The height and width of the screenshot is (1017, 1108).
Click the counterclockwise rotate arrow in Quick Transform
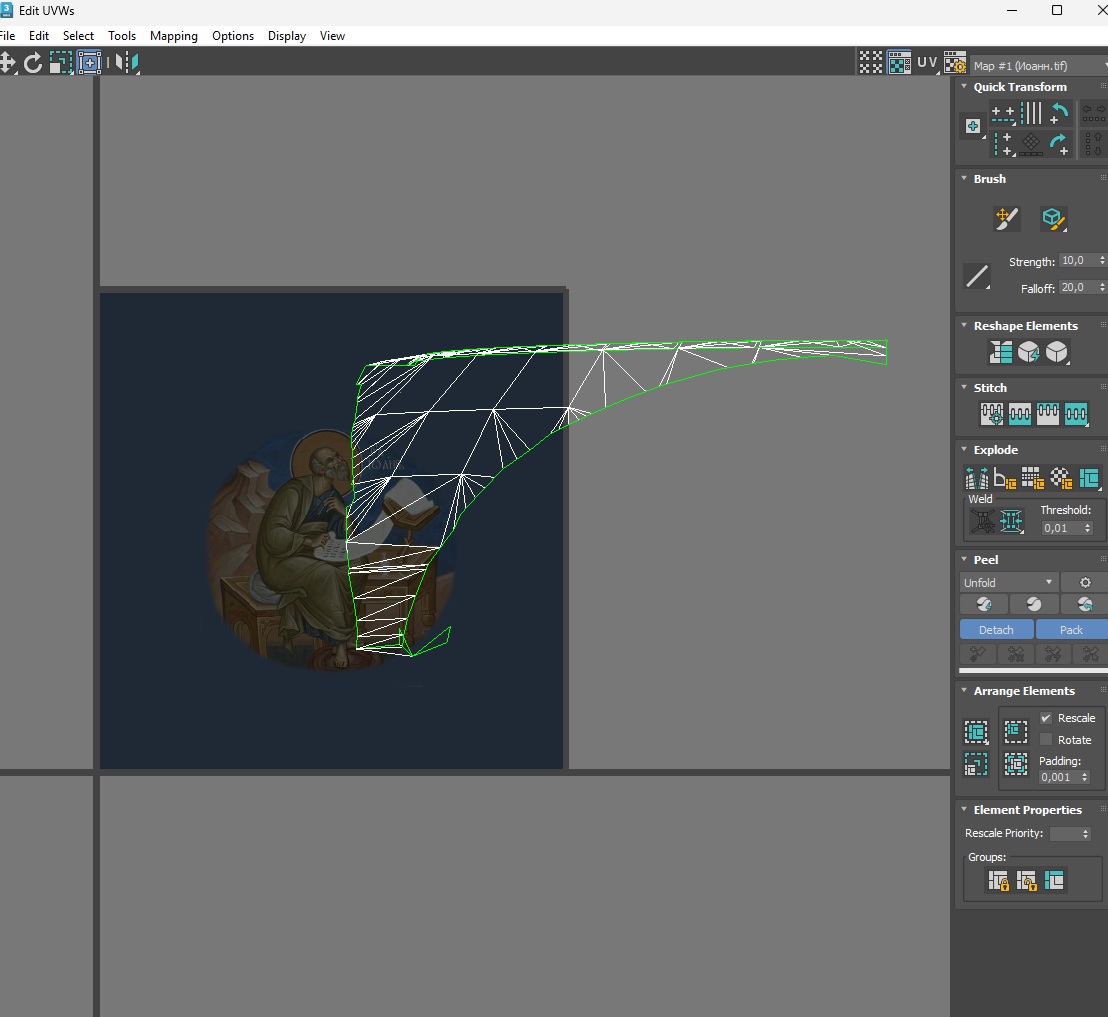click(x=1059, y=113)
